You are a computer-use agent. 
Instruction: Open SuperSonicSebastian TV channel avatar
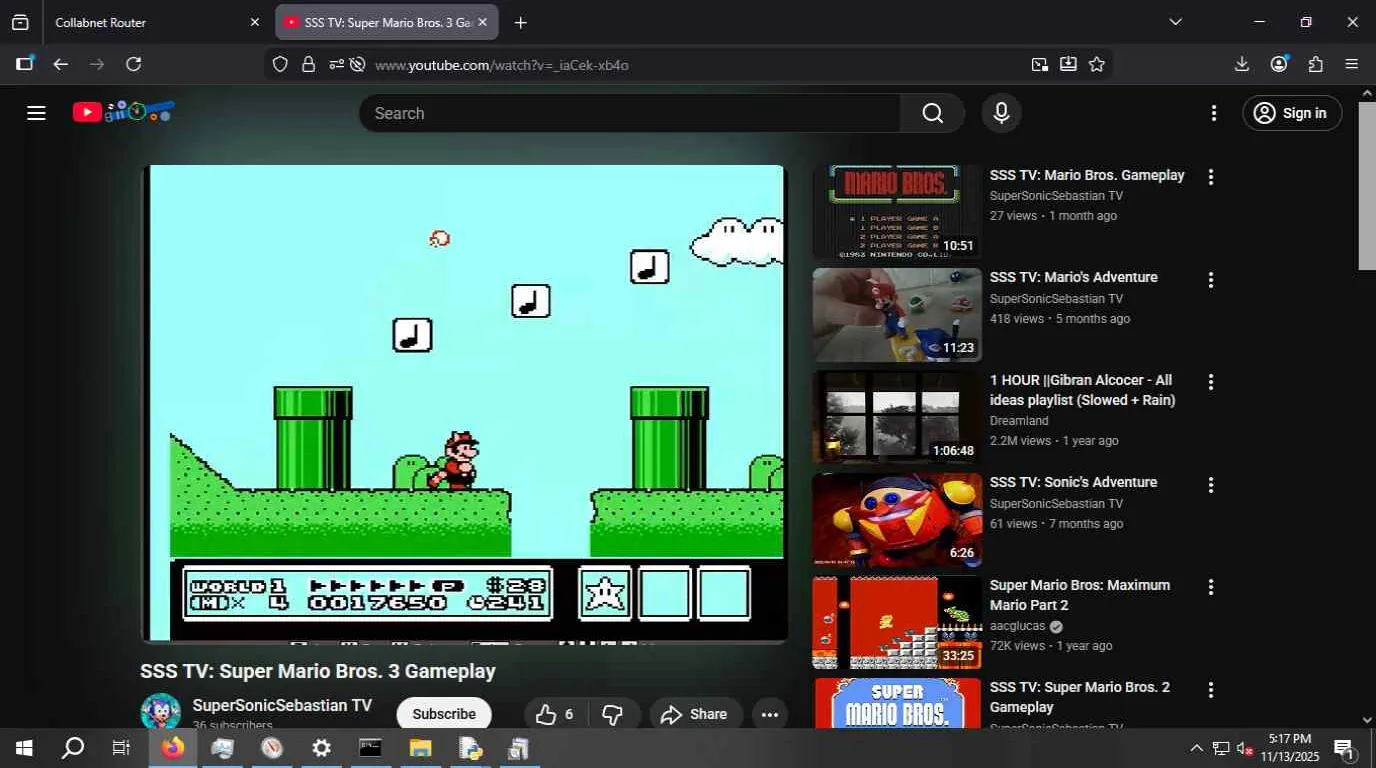point(160,711)
